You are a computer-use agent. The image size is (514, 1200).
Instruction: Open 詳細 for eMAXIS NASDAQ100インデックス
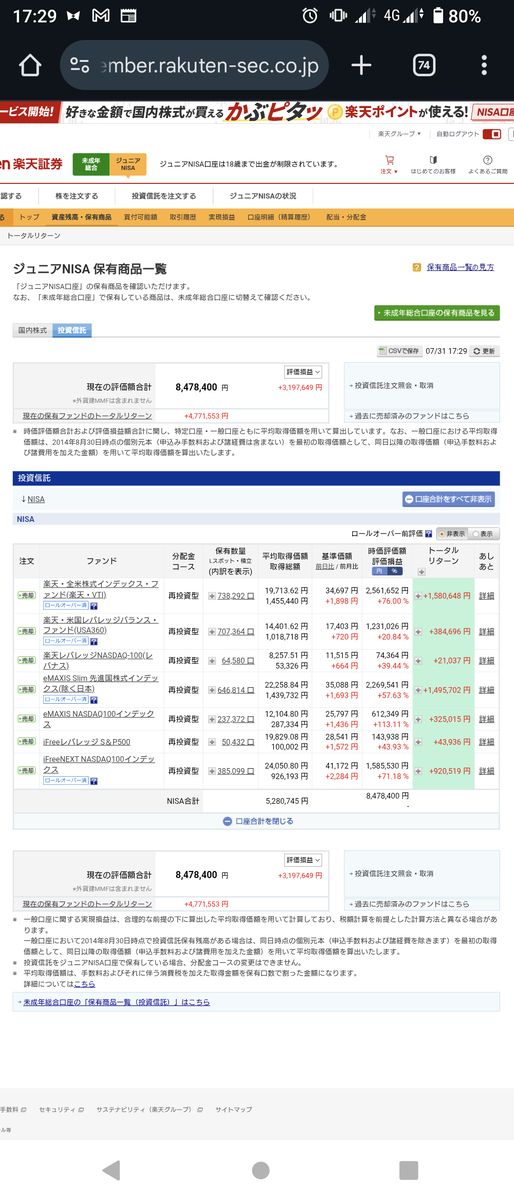click(486, 719)
